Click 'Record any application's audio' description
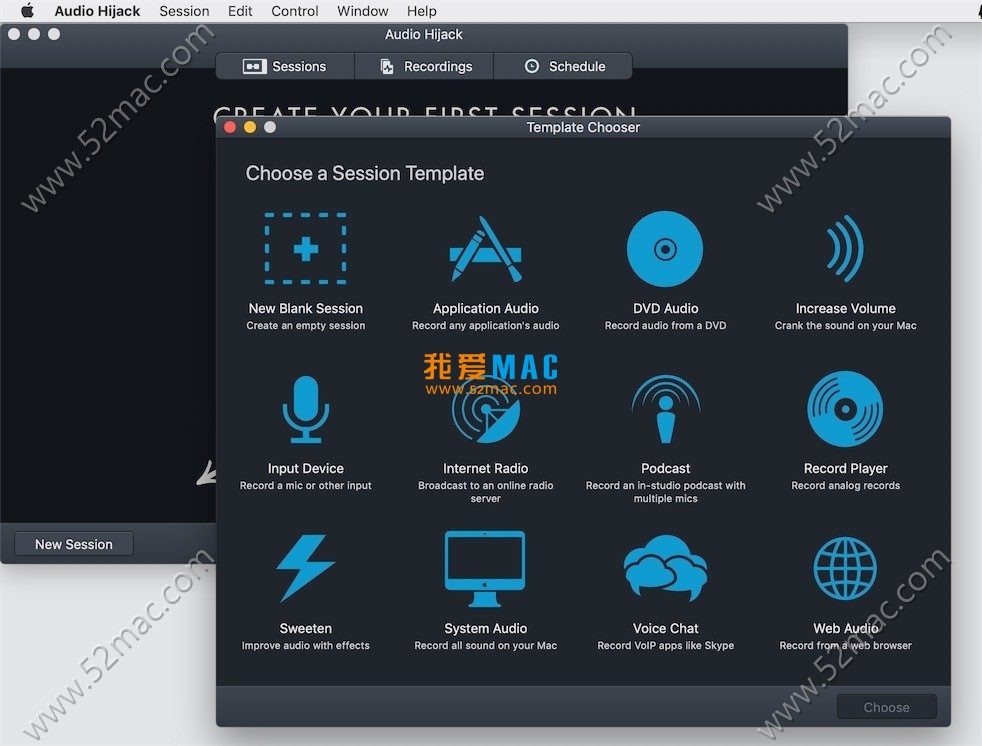 tap(485, 326)
